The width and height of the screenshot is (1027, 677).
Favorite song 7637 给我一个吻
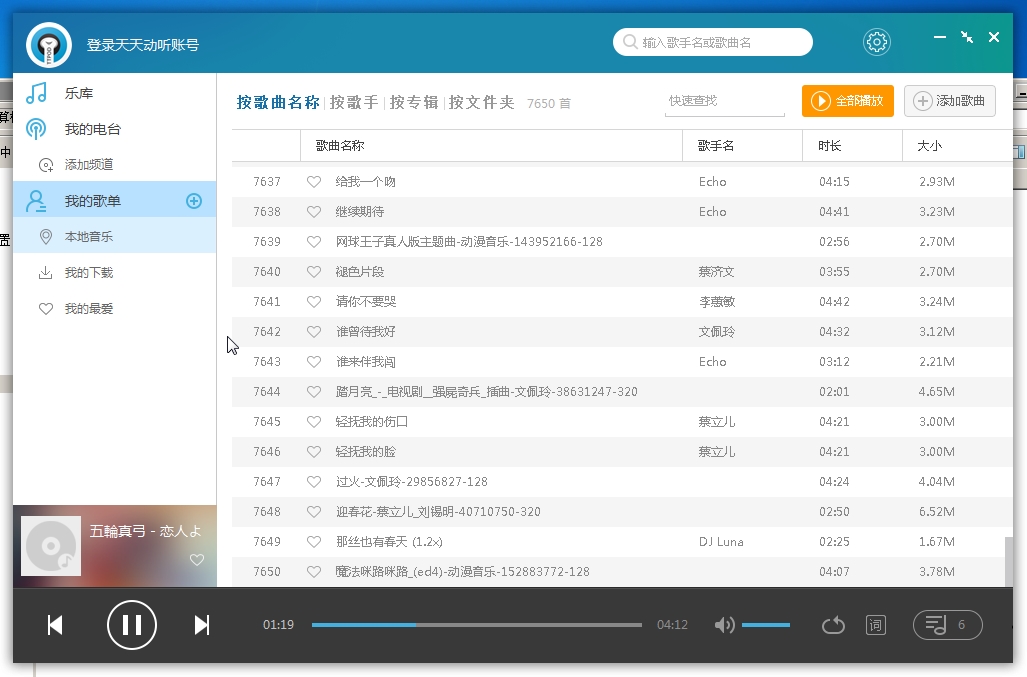[314, 181]
